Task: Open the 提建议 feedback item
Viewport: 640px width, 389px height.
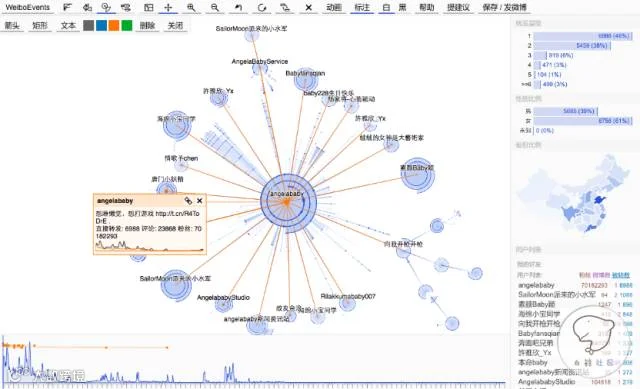Action: coord(458,7)
